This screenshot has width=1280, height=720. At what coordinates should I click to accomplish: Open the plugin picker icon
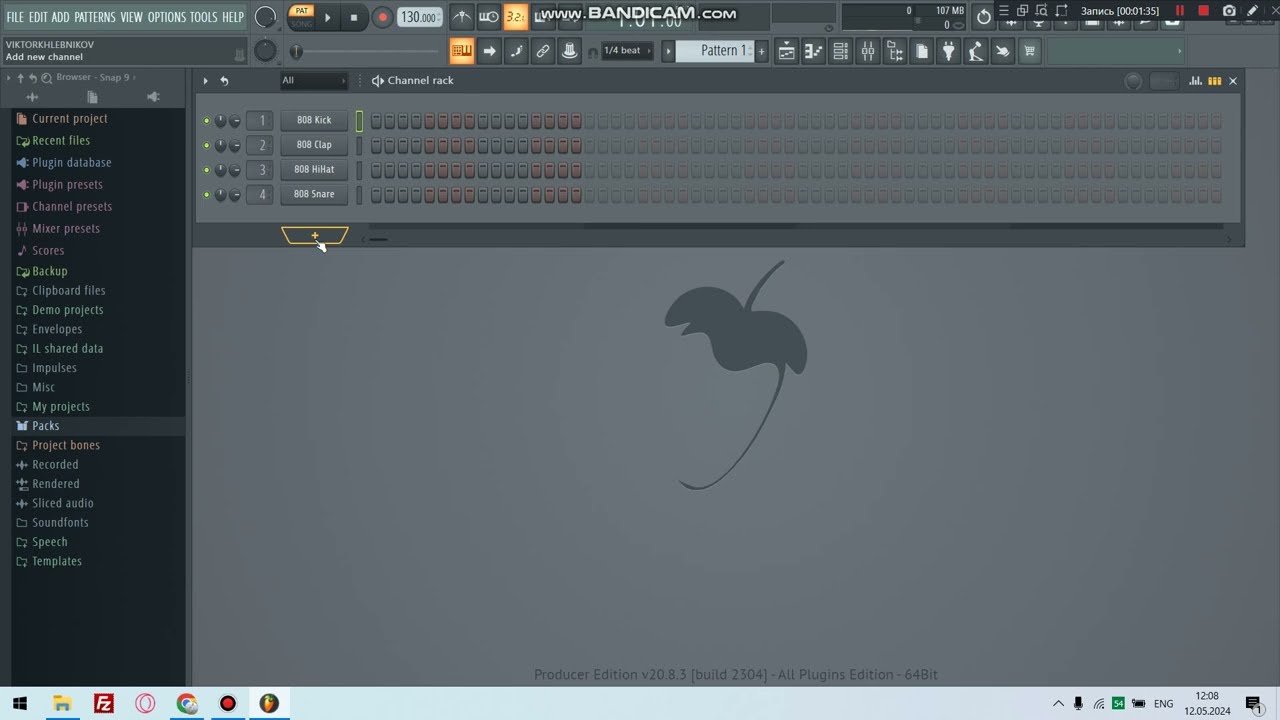(x=948, y=51)
